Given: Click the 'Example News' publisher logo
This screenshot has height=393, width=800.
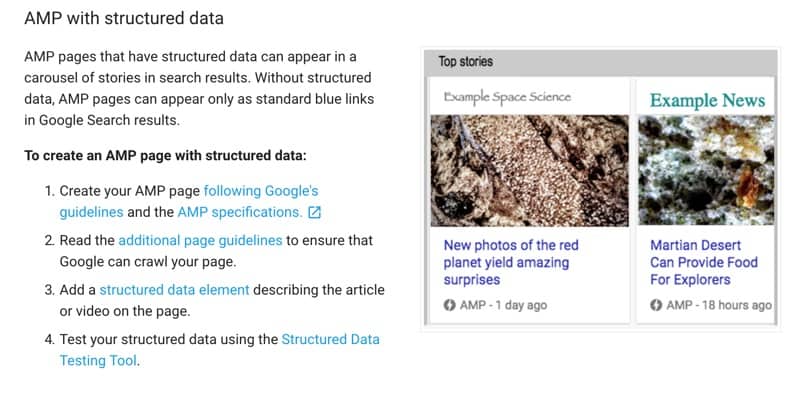Looking at the screenshot, I should click(x=707, y=101).
